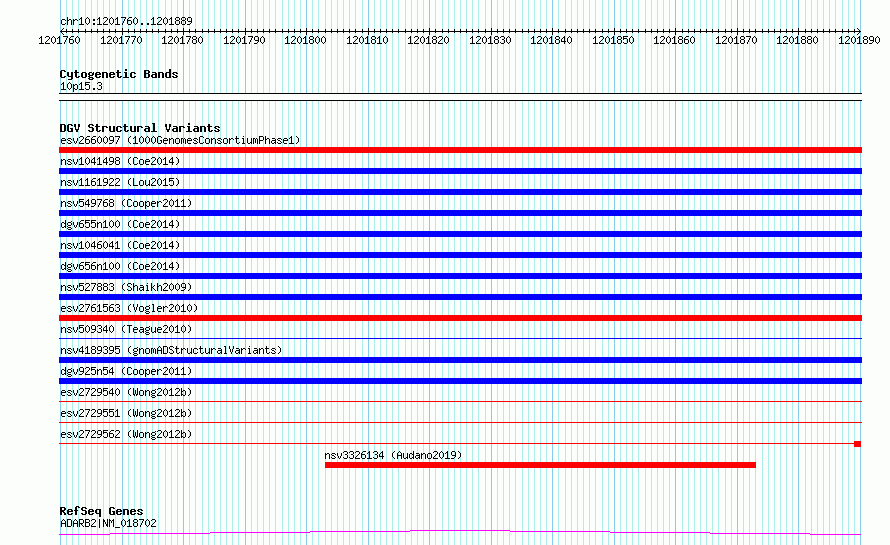Open the esv2761563 (Vogler2010) label
This screenshot has width=890, height=545.
[129, 308]
